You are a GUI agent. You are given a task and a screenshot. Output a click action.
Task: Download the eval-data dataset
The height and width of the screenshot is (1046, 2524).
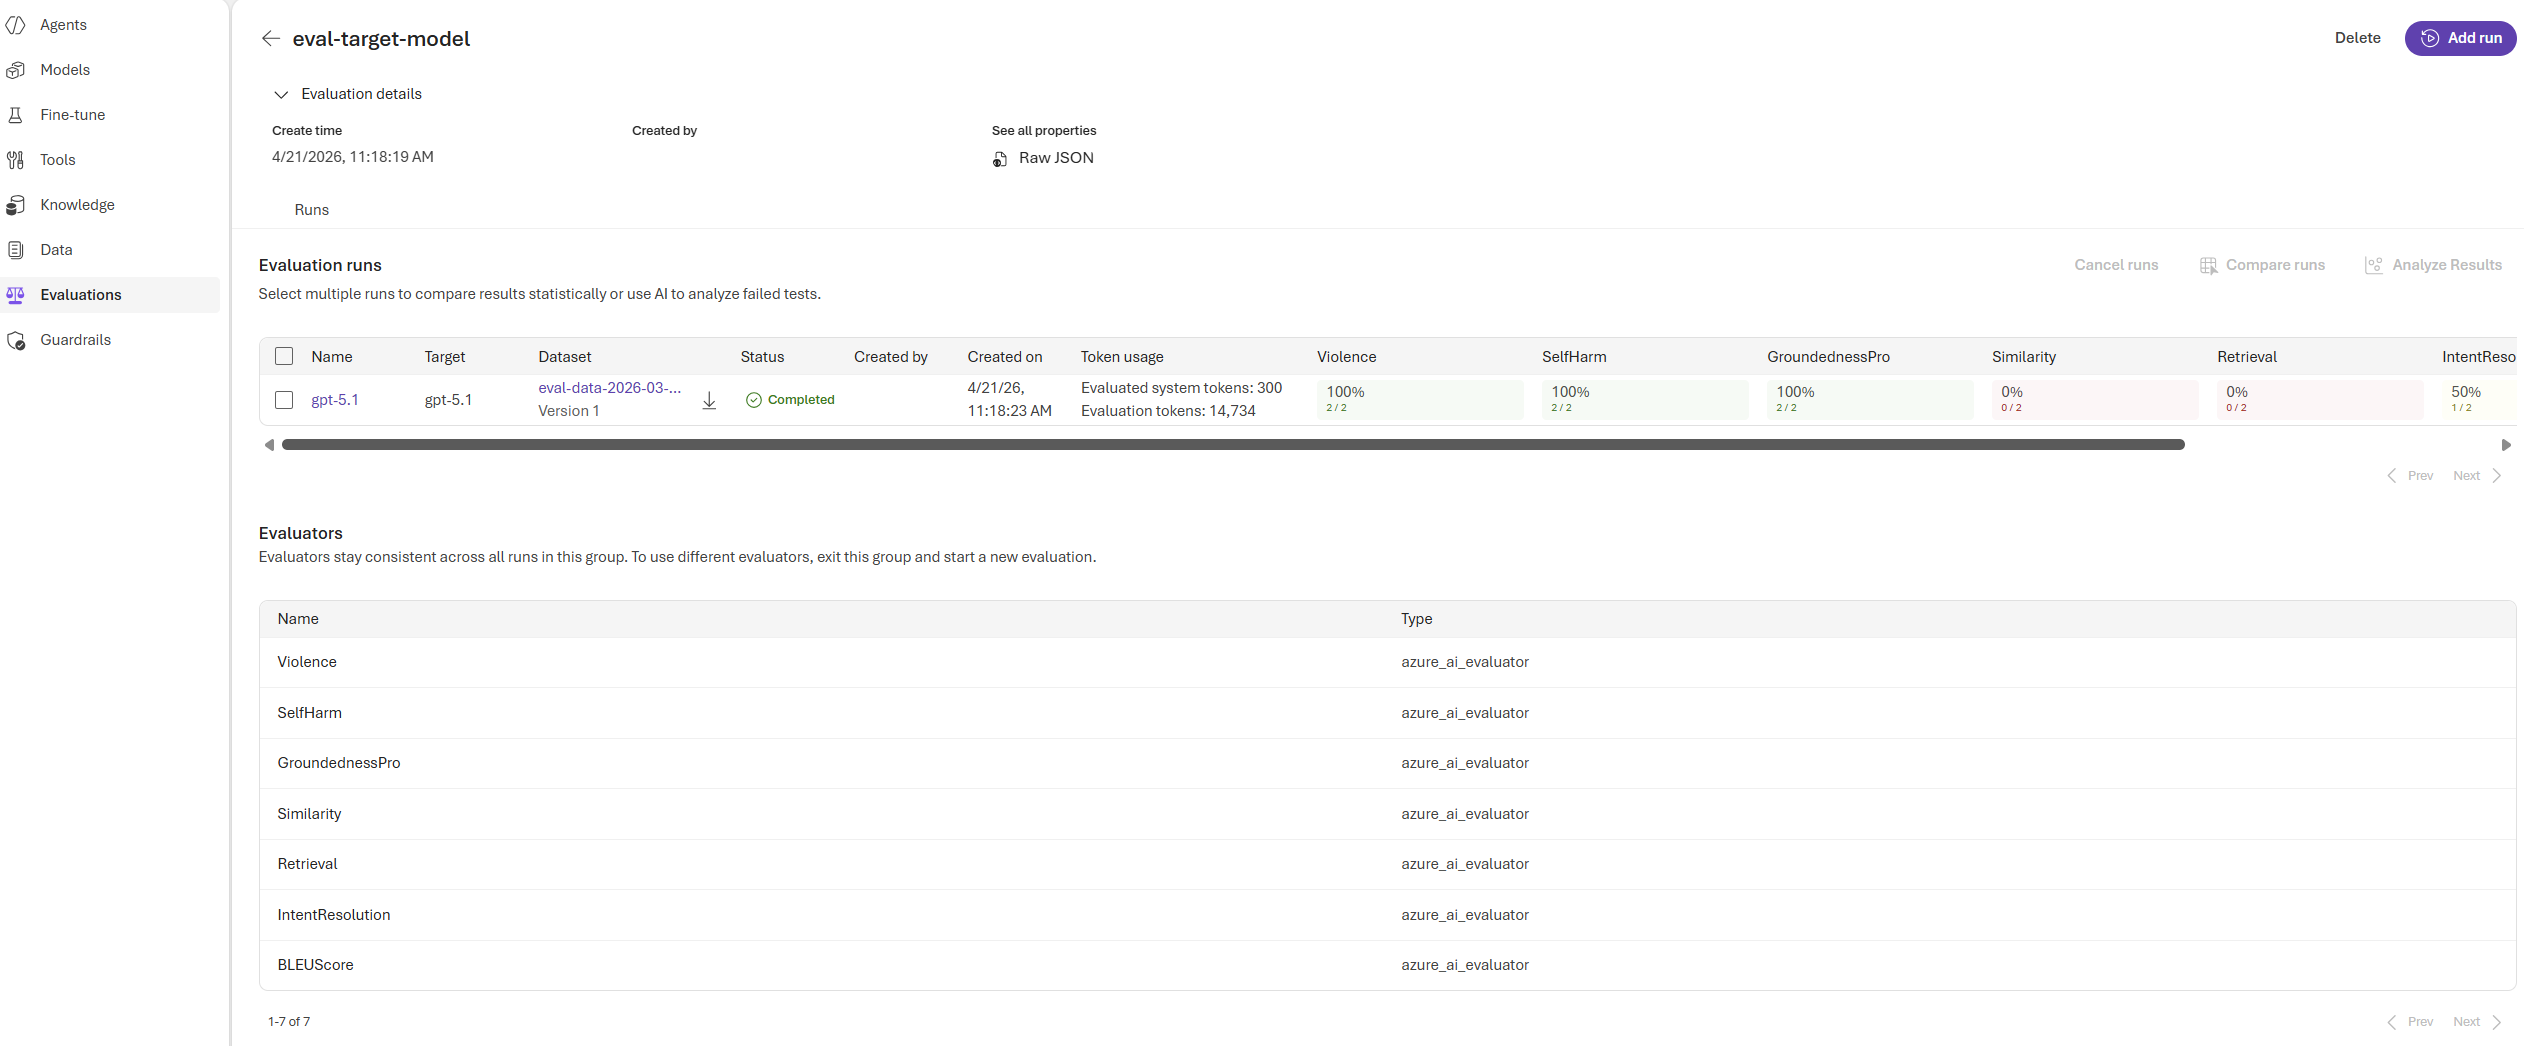709,400
